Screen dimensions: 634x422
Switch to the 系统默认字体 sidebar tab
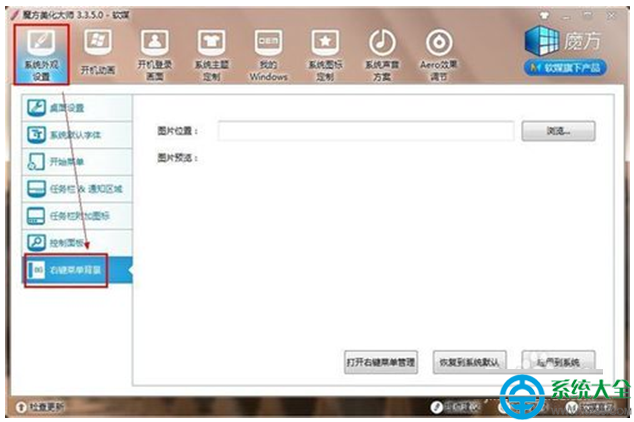point(76,134)
